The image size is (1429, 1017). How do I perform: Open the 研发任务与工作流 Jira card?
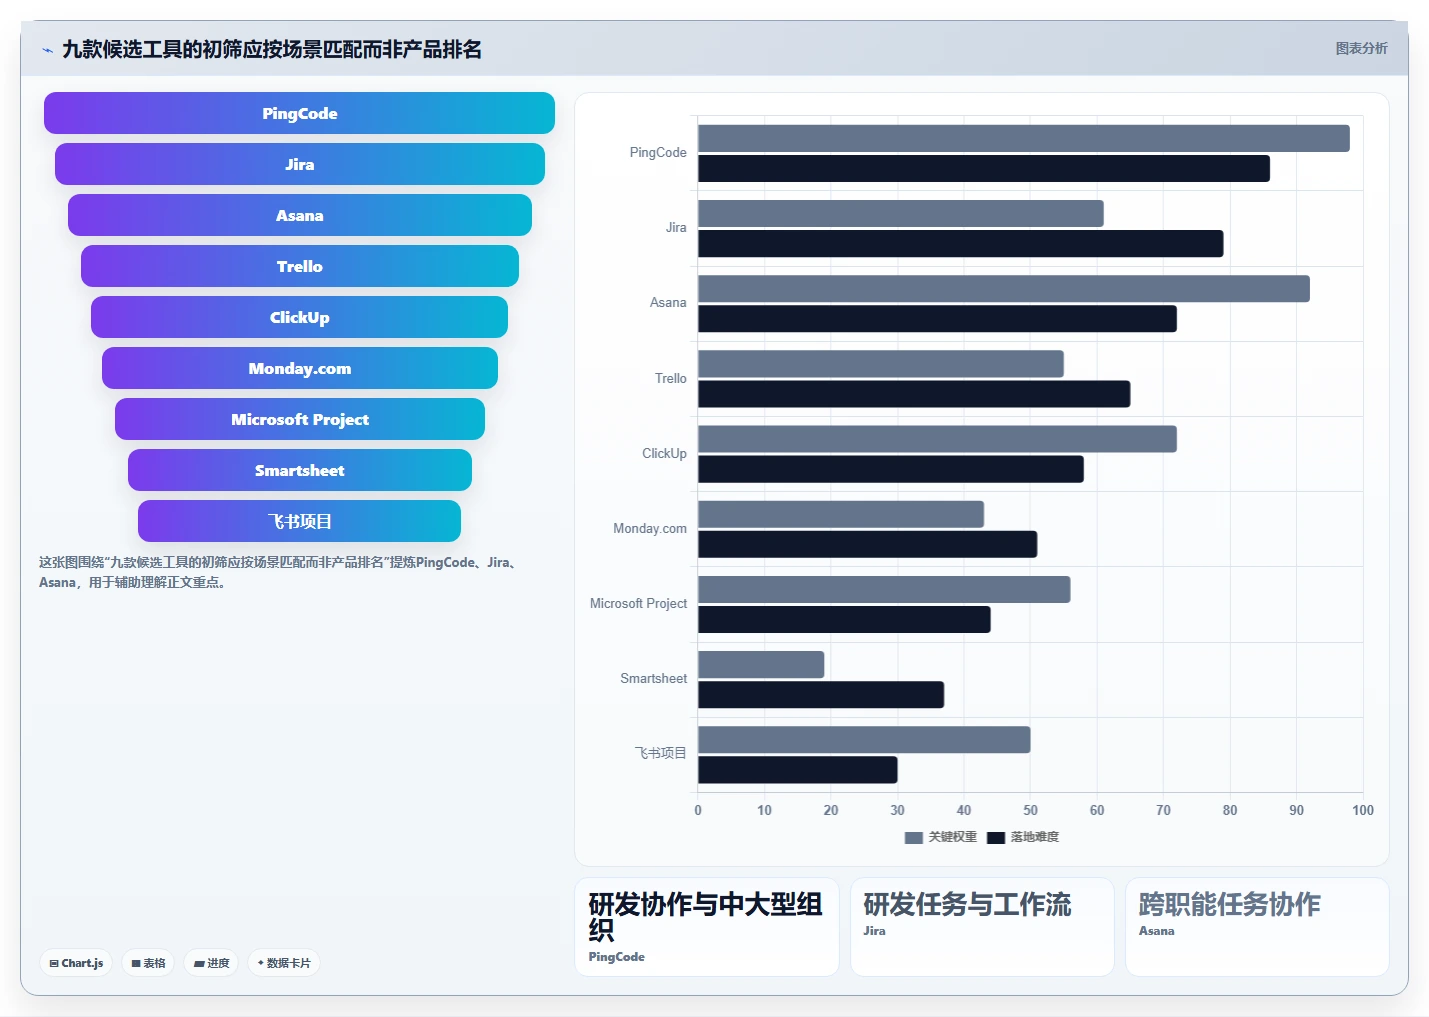coord(982,927)
